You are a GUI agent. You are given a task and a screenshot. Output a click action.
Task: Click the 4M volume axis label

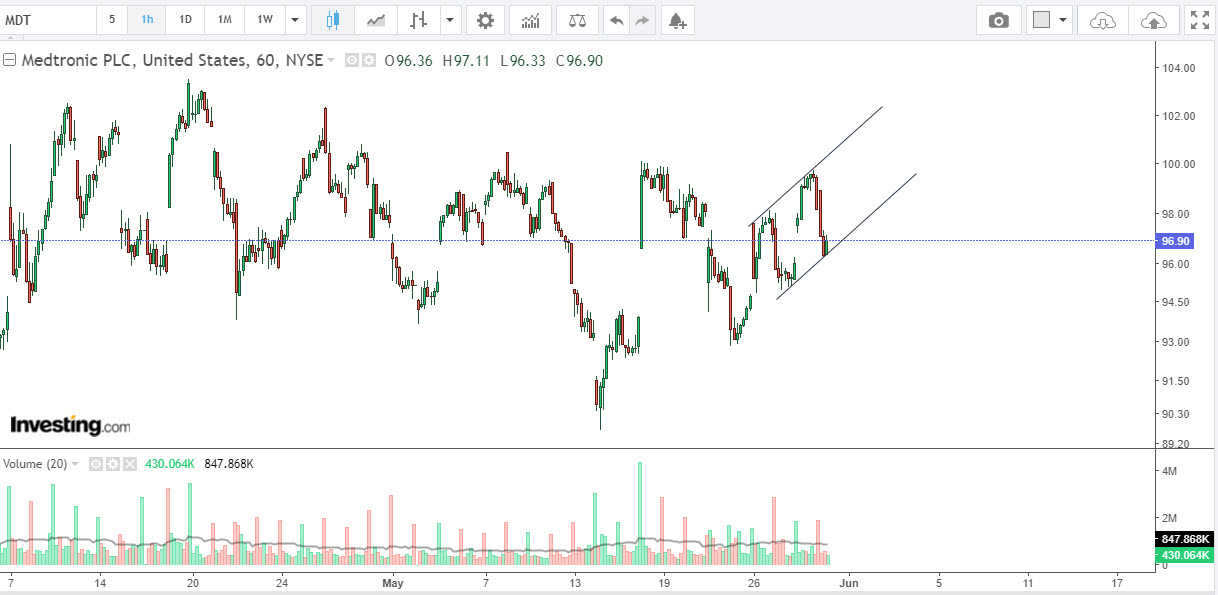tap(1172, 471)
